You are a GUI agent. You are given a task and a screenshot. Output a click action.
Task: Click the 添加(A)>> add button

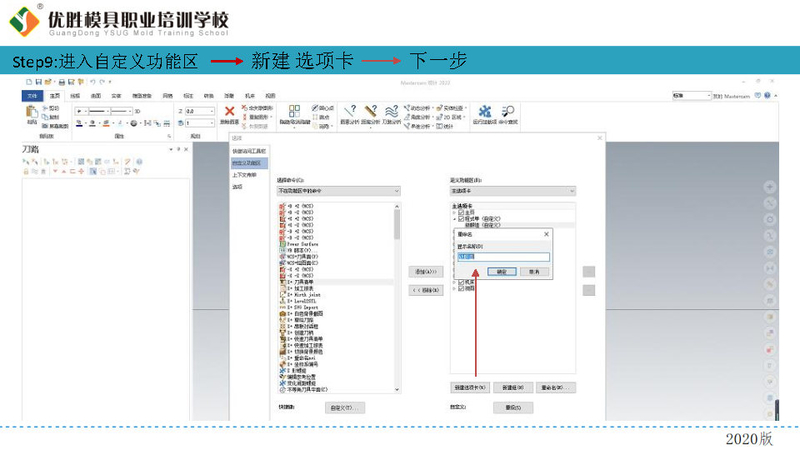[x=426, y=272]
